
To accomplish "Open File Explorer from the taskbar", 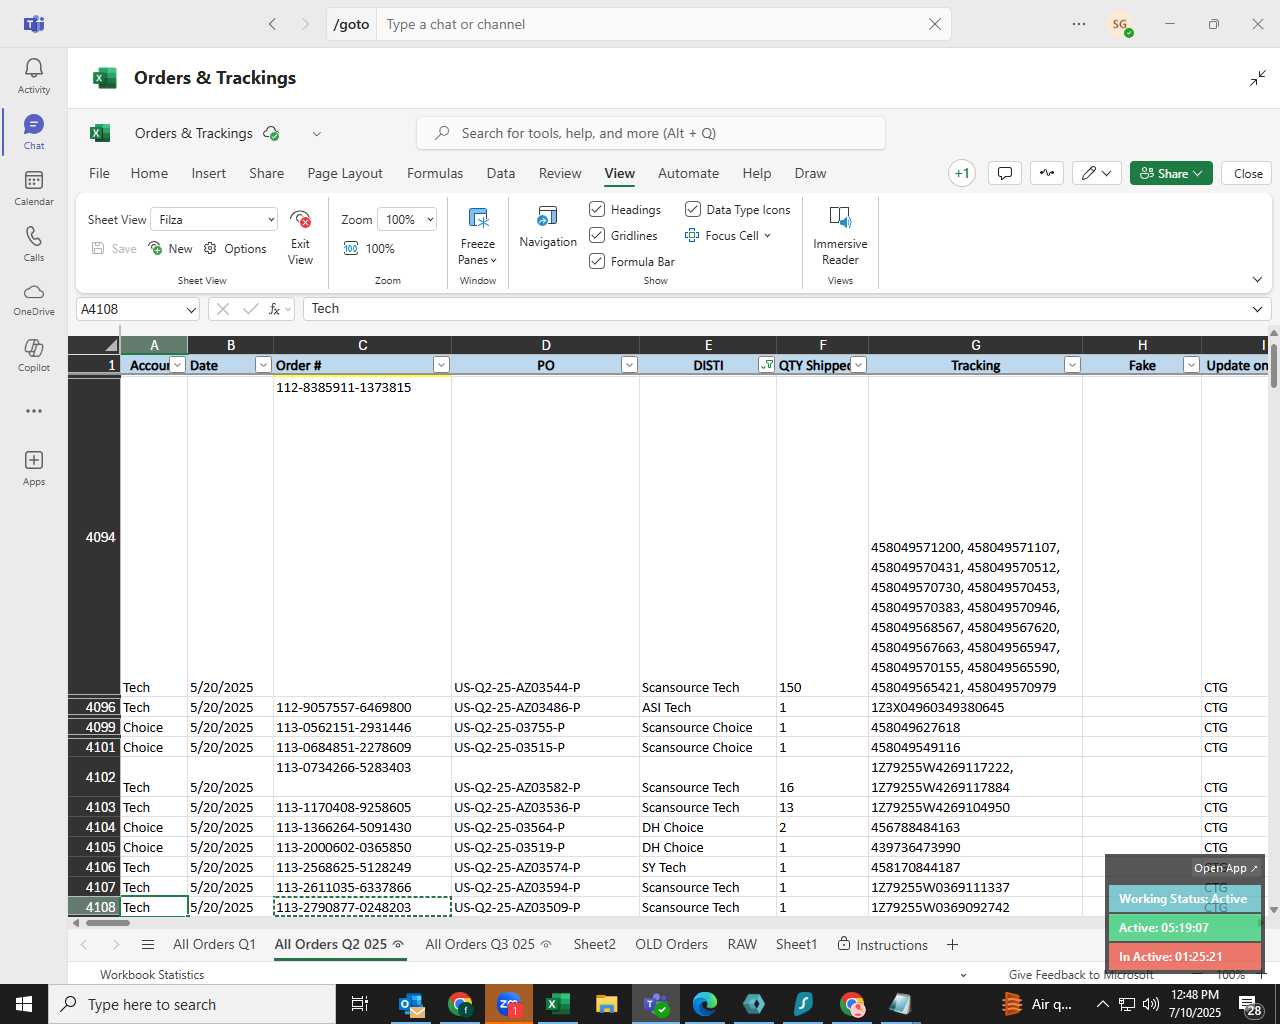I will [606, 1004].
